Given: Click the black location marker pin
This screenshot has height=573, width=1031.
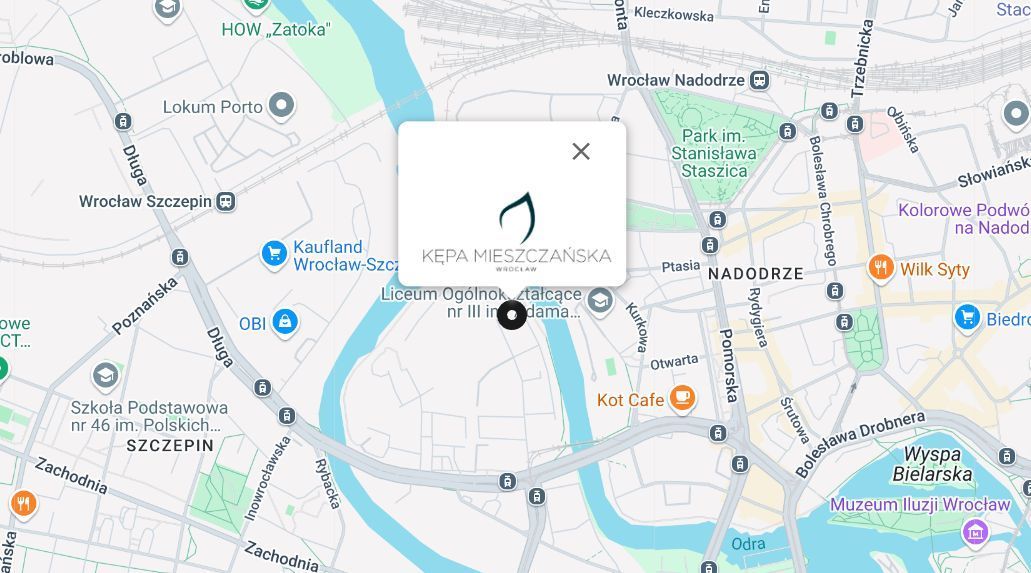Looking at the screenshot, I should tap(512, 315).
